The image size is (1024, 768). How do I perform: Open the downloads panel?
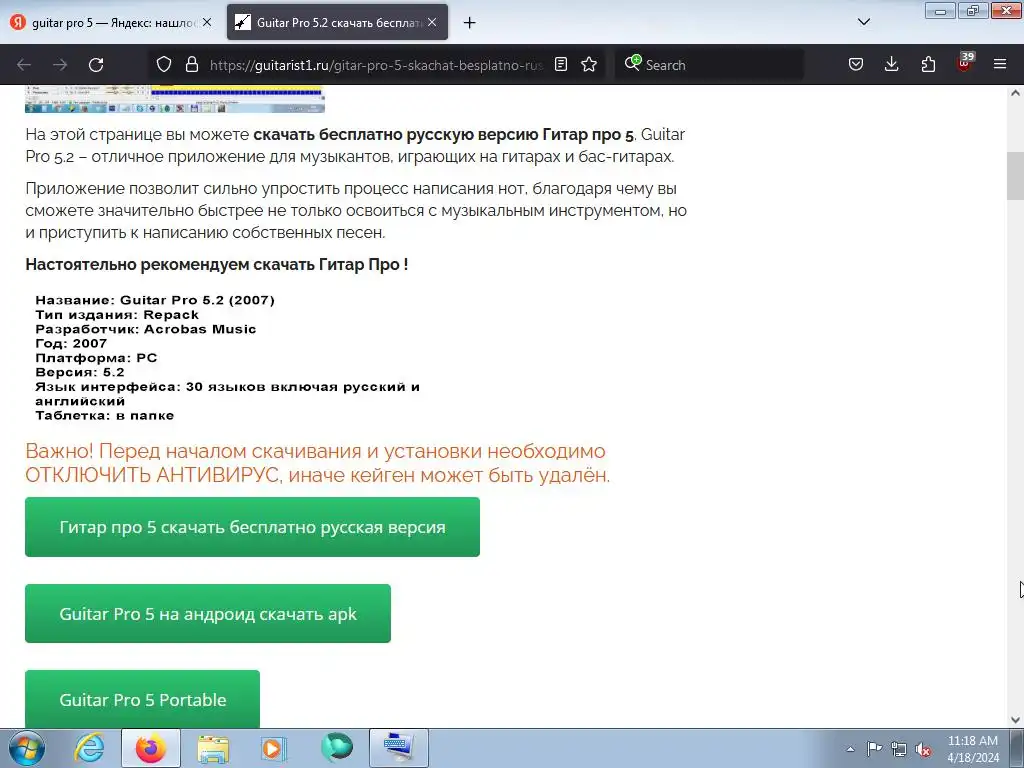(891, 65)
